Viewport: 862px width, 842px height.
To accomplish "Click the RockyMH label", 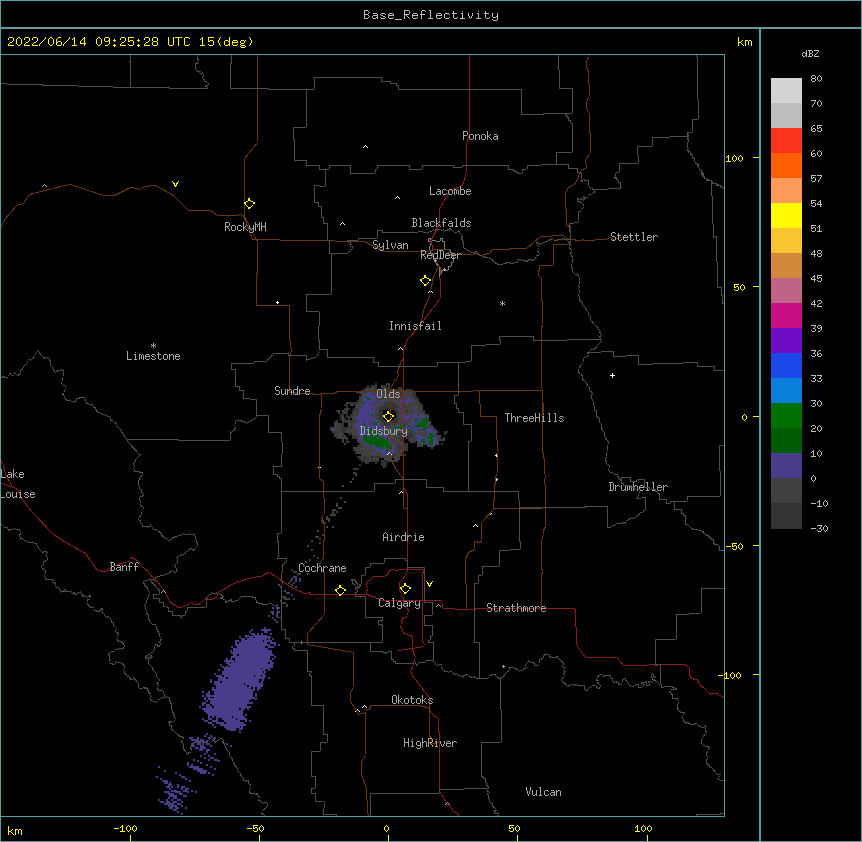I will [245, 227].
